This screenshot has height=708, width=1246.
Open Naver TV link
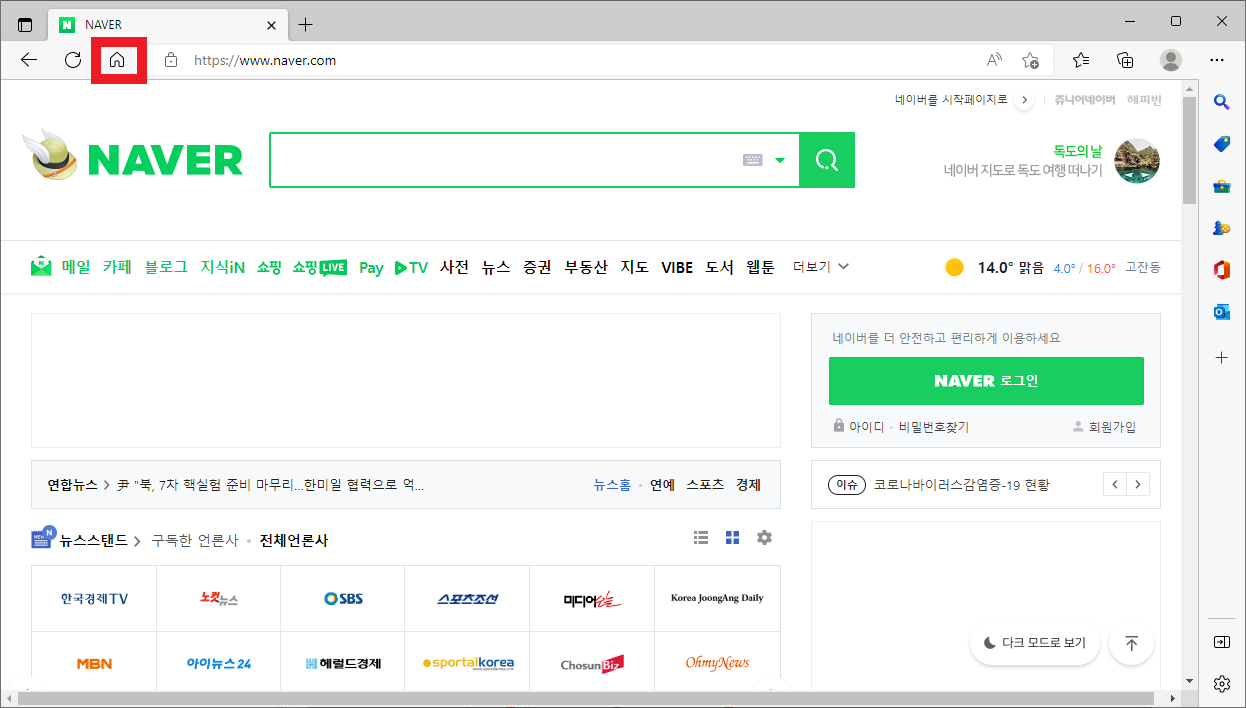pos(411,267)
